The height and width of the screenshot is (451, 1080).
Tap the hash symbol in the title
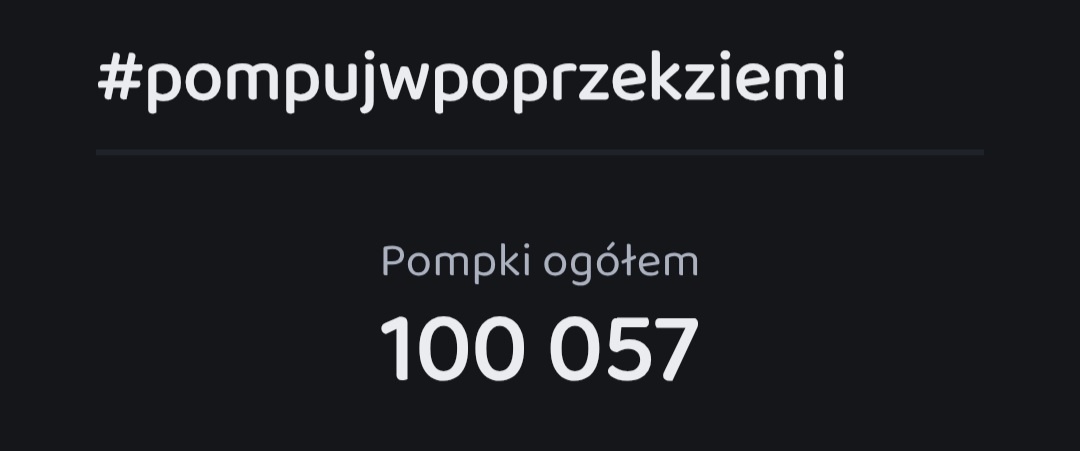(x=120, y=78)
